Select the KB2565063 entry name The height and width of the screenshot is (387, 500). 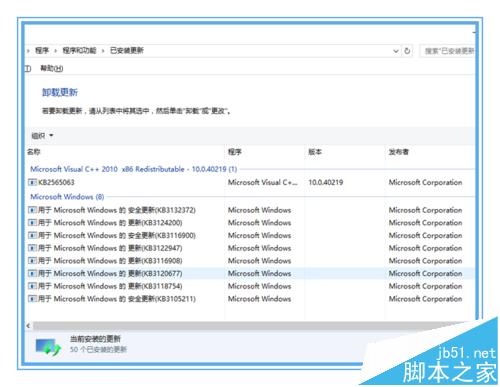56,182
